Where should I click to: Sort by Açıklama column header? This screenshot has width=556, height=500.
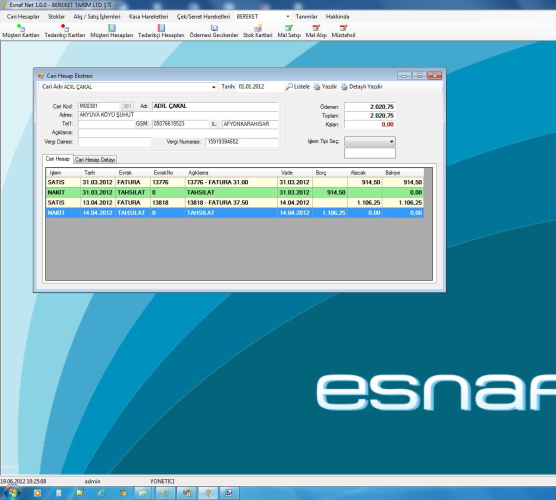[231, 173]
